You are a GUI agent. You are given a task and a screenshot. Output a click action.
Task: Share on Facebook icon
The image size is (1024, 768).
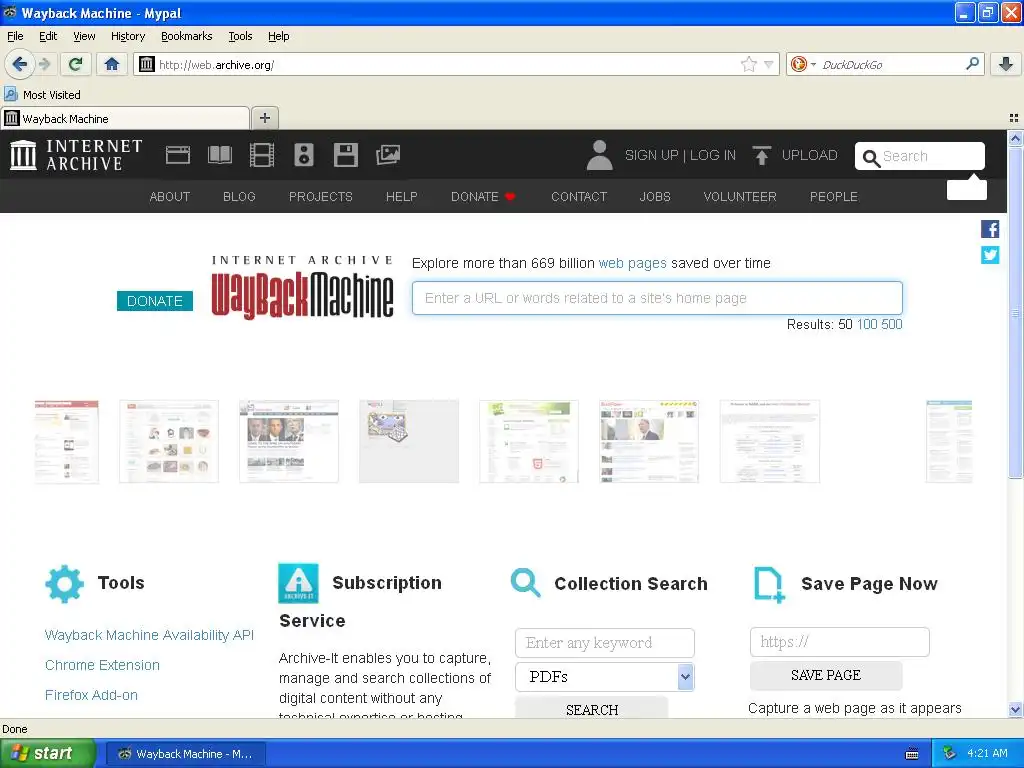(990, 229)
